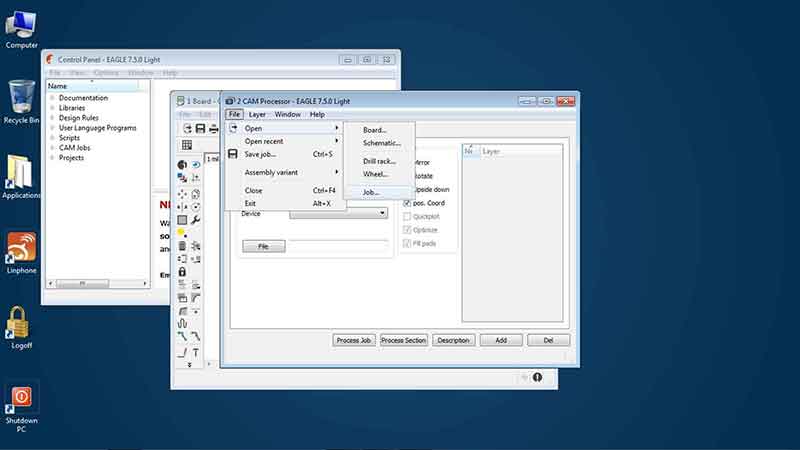800x450 pixels.
Task: Open the Window menu in CAM Processor
Action: click(288, 114)
